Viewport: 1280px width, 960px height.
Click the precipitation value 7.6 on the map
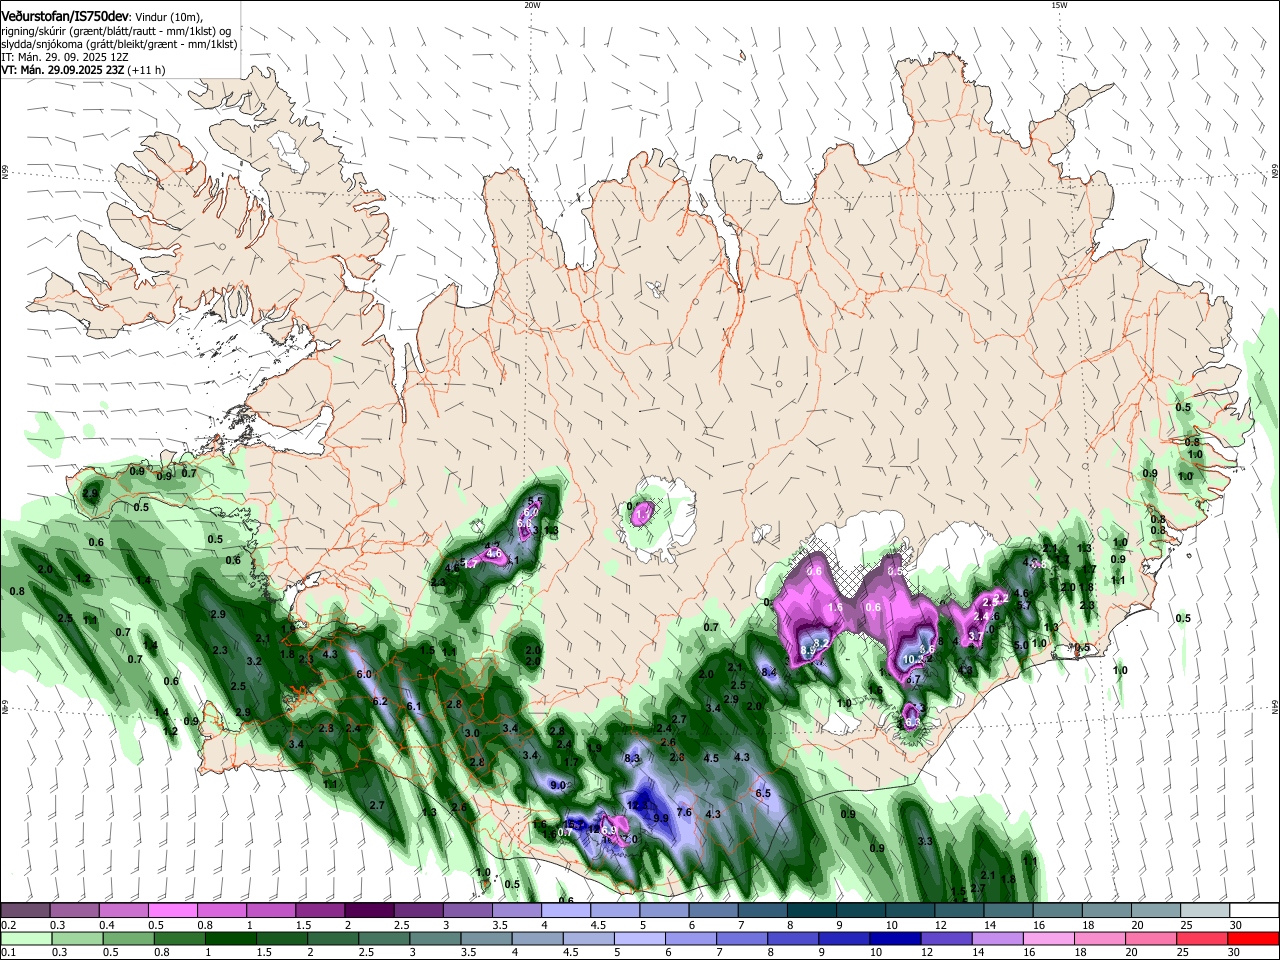pos(684,812)
